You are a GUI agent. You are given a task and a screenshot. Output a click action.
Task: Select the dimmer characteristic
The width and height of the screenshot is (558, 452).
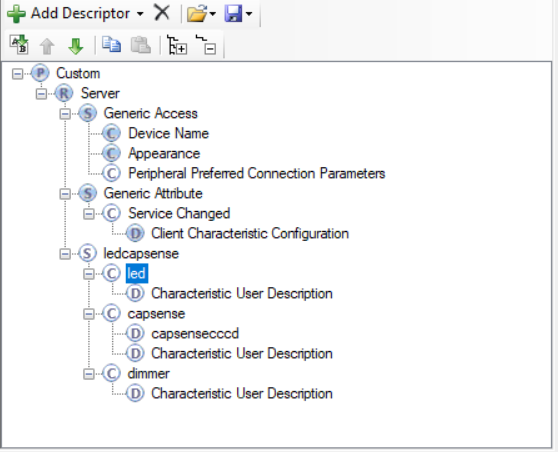click(x=148, y=374)
